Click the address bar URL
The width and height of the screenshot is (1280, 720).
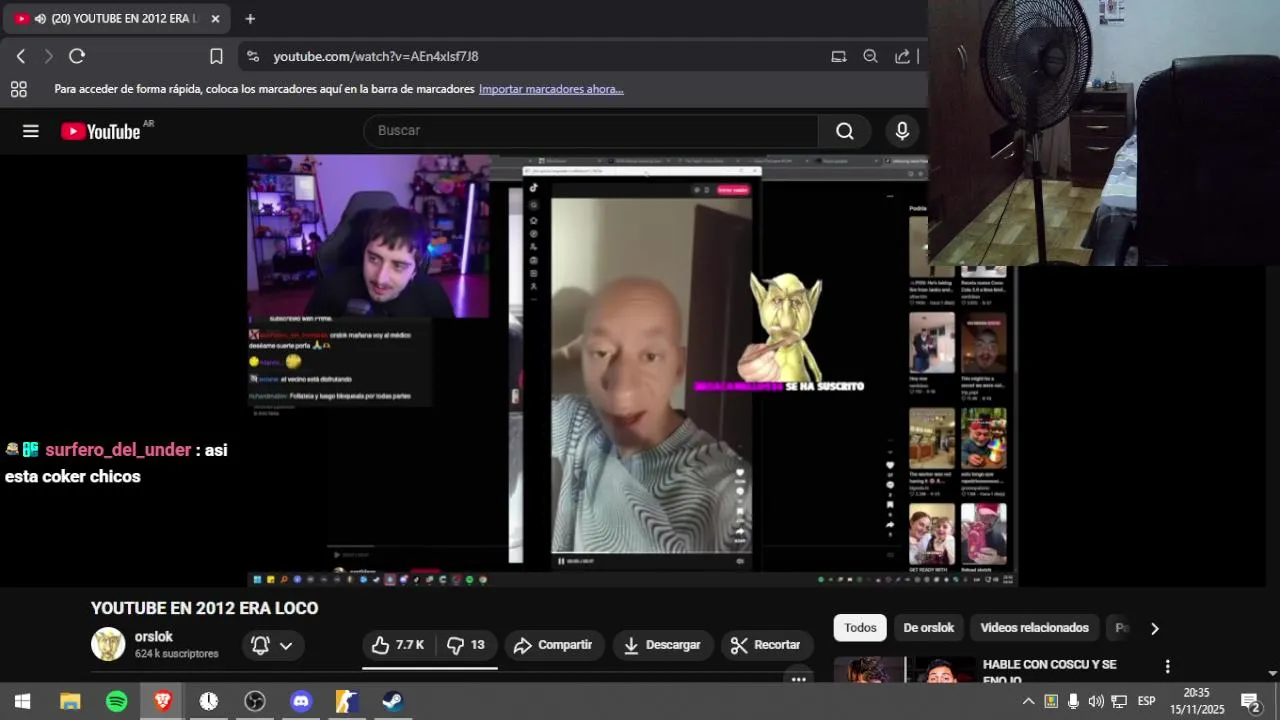click(376, 56)
